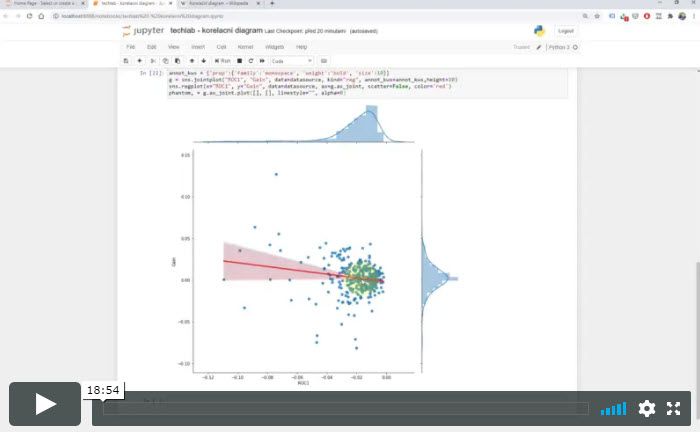The image size is (700, 432).
Task: Go forward in the browser
Action: click(x=18, y=16)
